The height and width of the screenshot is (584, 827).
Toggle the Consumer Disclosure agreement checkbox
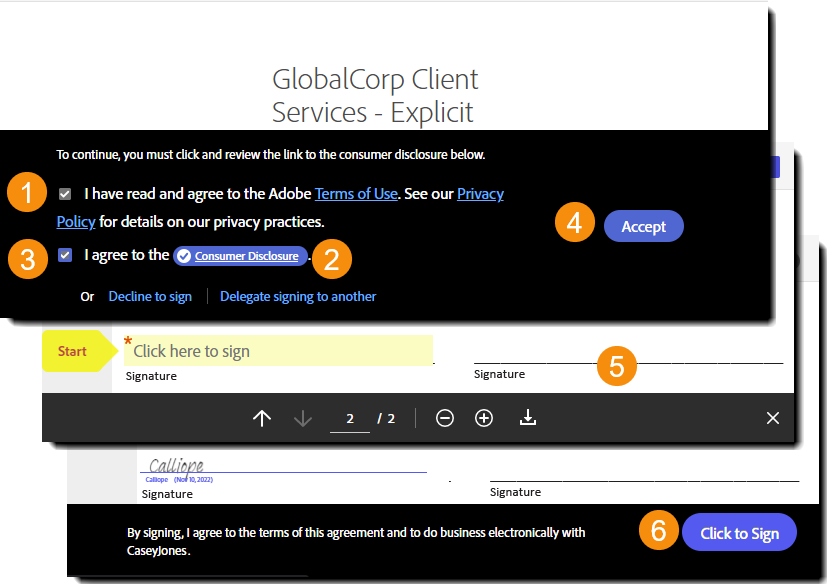(x=65, y=255)
